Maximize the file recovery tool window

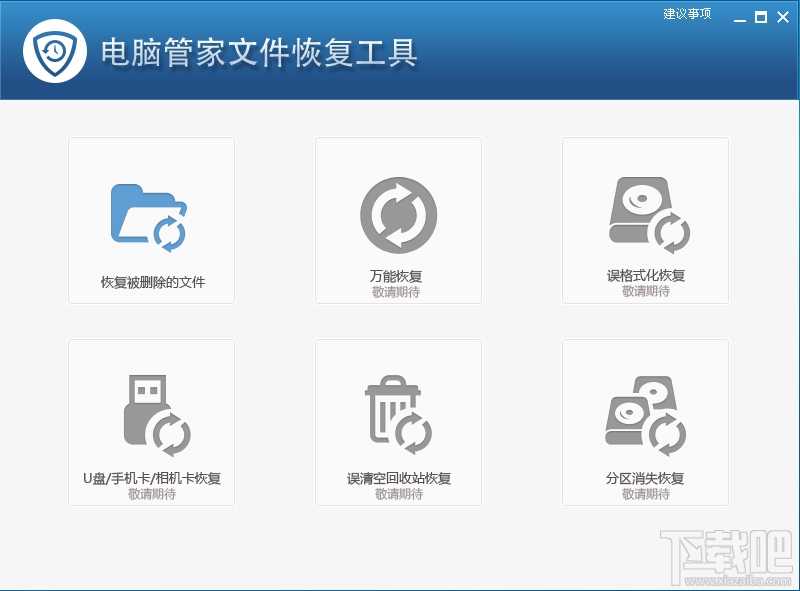click(x=761, y=17)
